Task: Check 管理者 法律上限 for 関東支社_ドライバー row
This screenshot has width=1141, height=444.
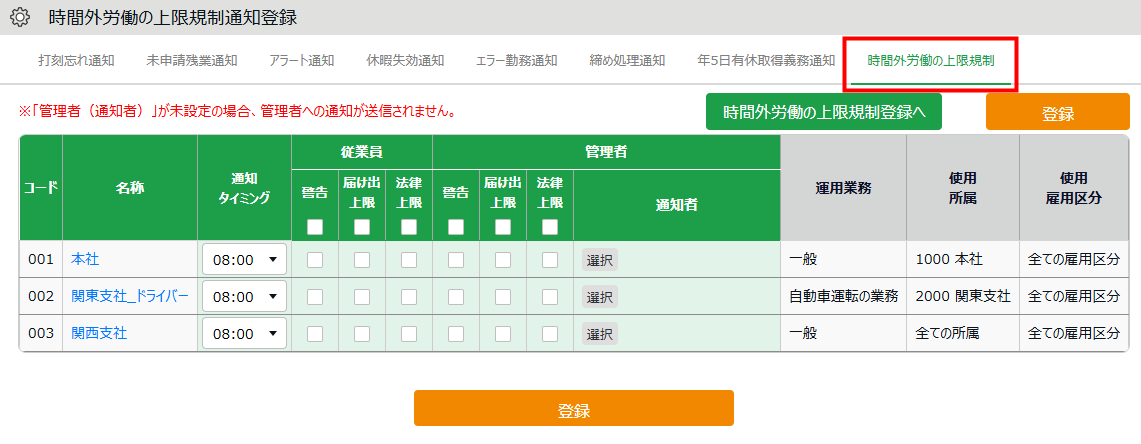Action: 550,296
